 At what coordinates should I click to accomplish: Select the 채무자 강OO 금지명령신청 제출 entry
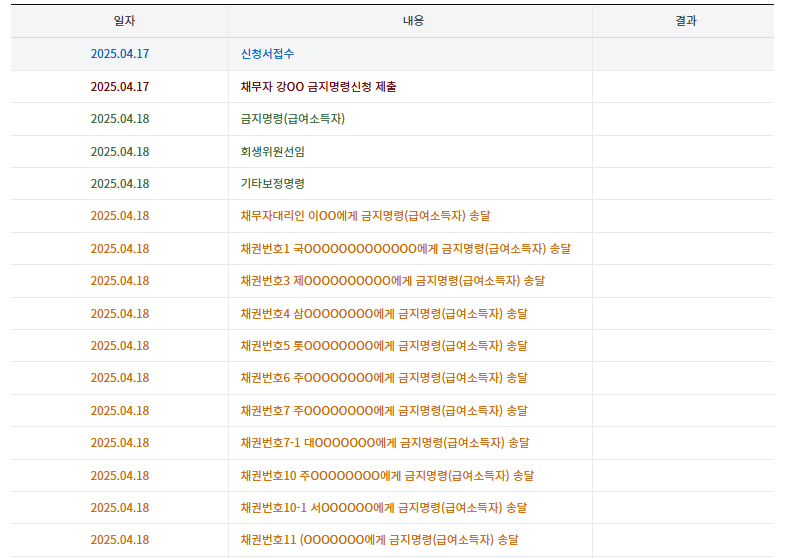(x=318, y=87)
